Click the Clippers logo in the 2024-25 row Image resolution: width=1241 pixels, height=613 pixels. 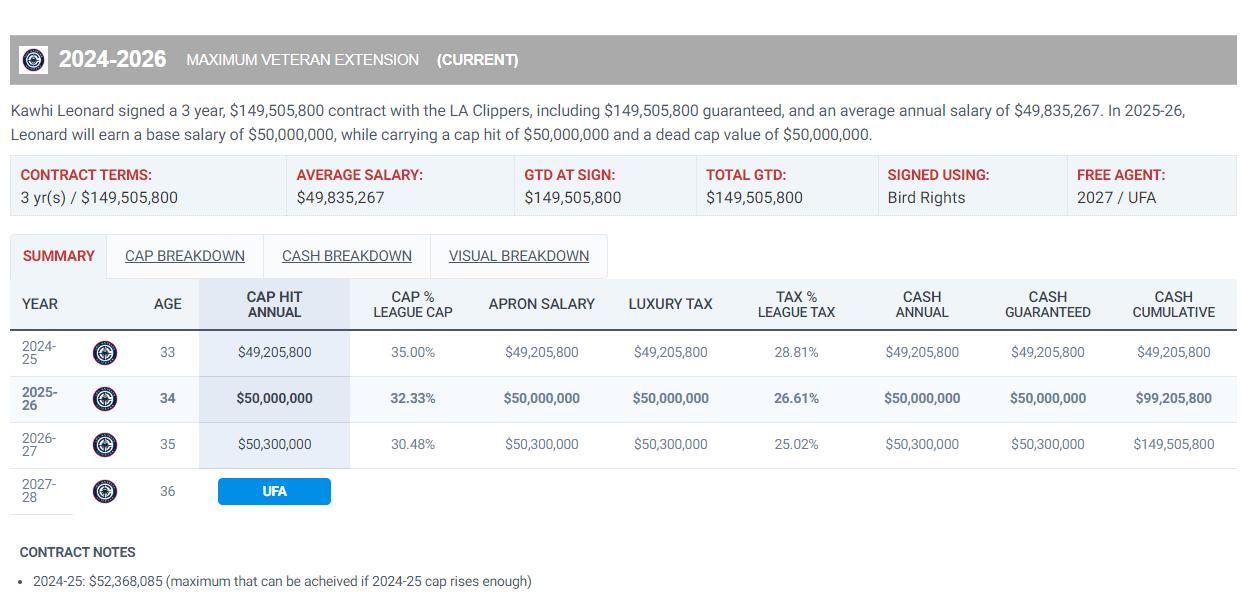coord(105,353)
